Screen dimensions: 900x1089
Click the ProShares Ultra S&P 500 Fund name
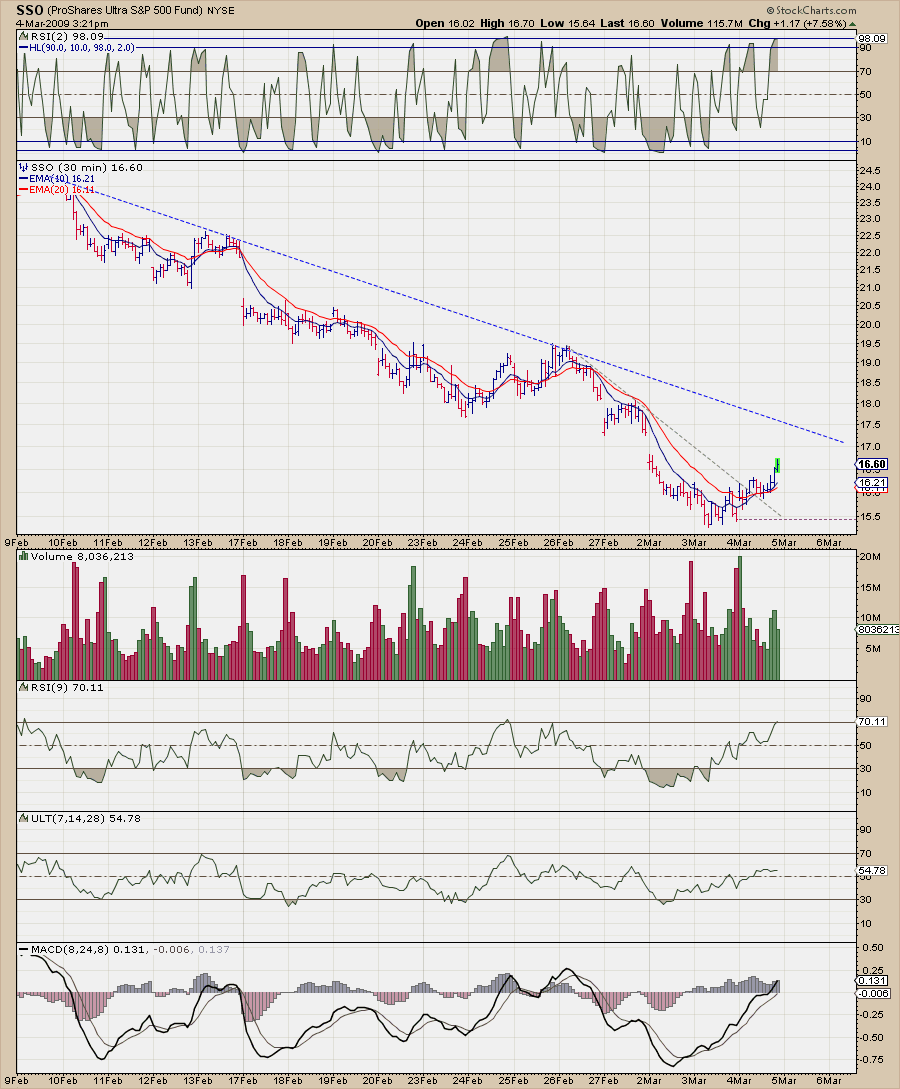tap(125, 10)
